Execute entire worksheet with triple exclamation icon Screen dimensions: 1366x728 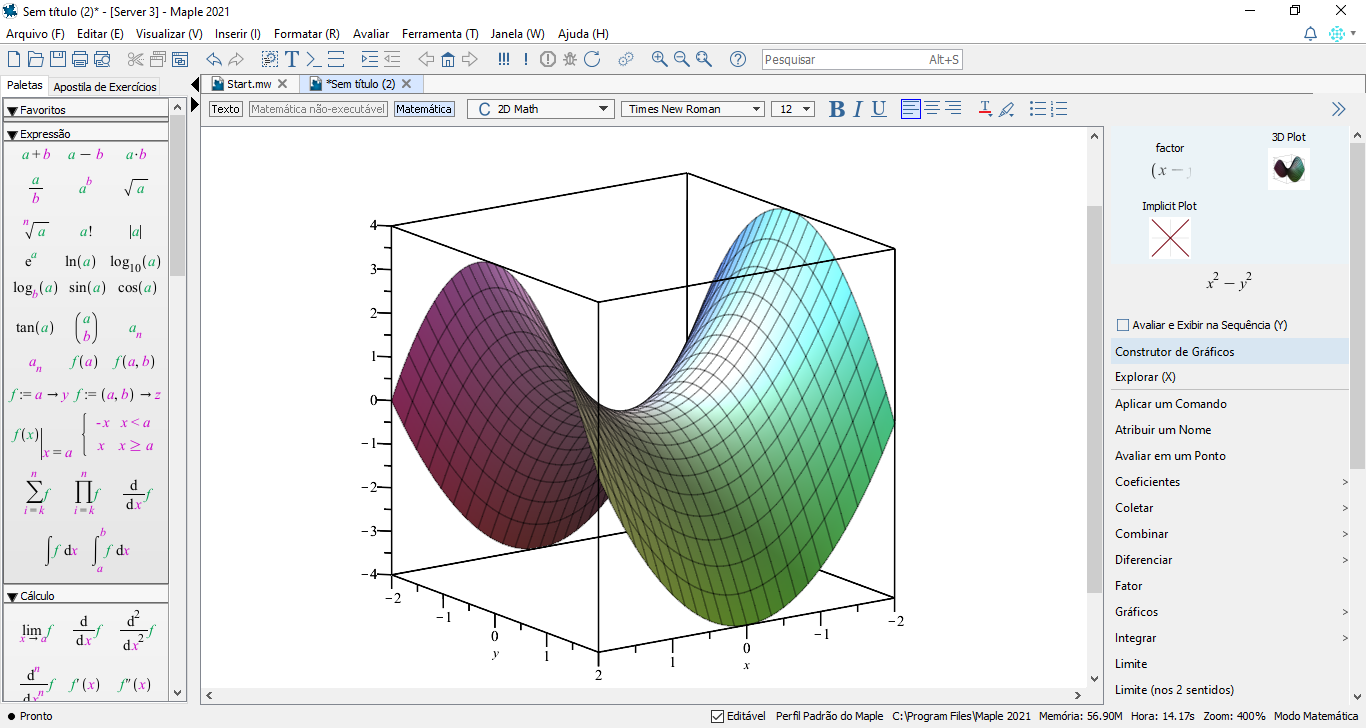(x=504, y=59)
